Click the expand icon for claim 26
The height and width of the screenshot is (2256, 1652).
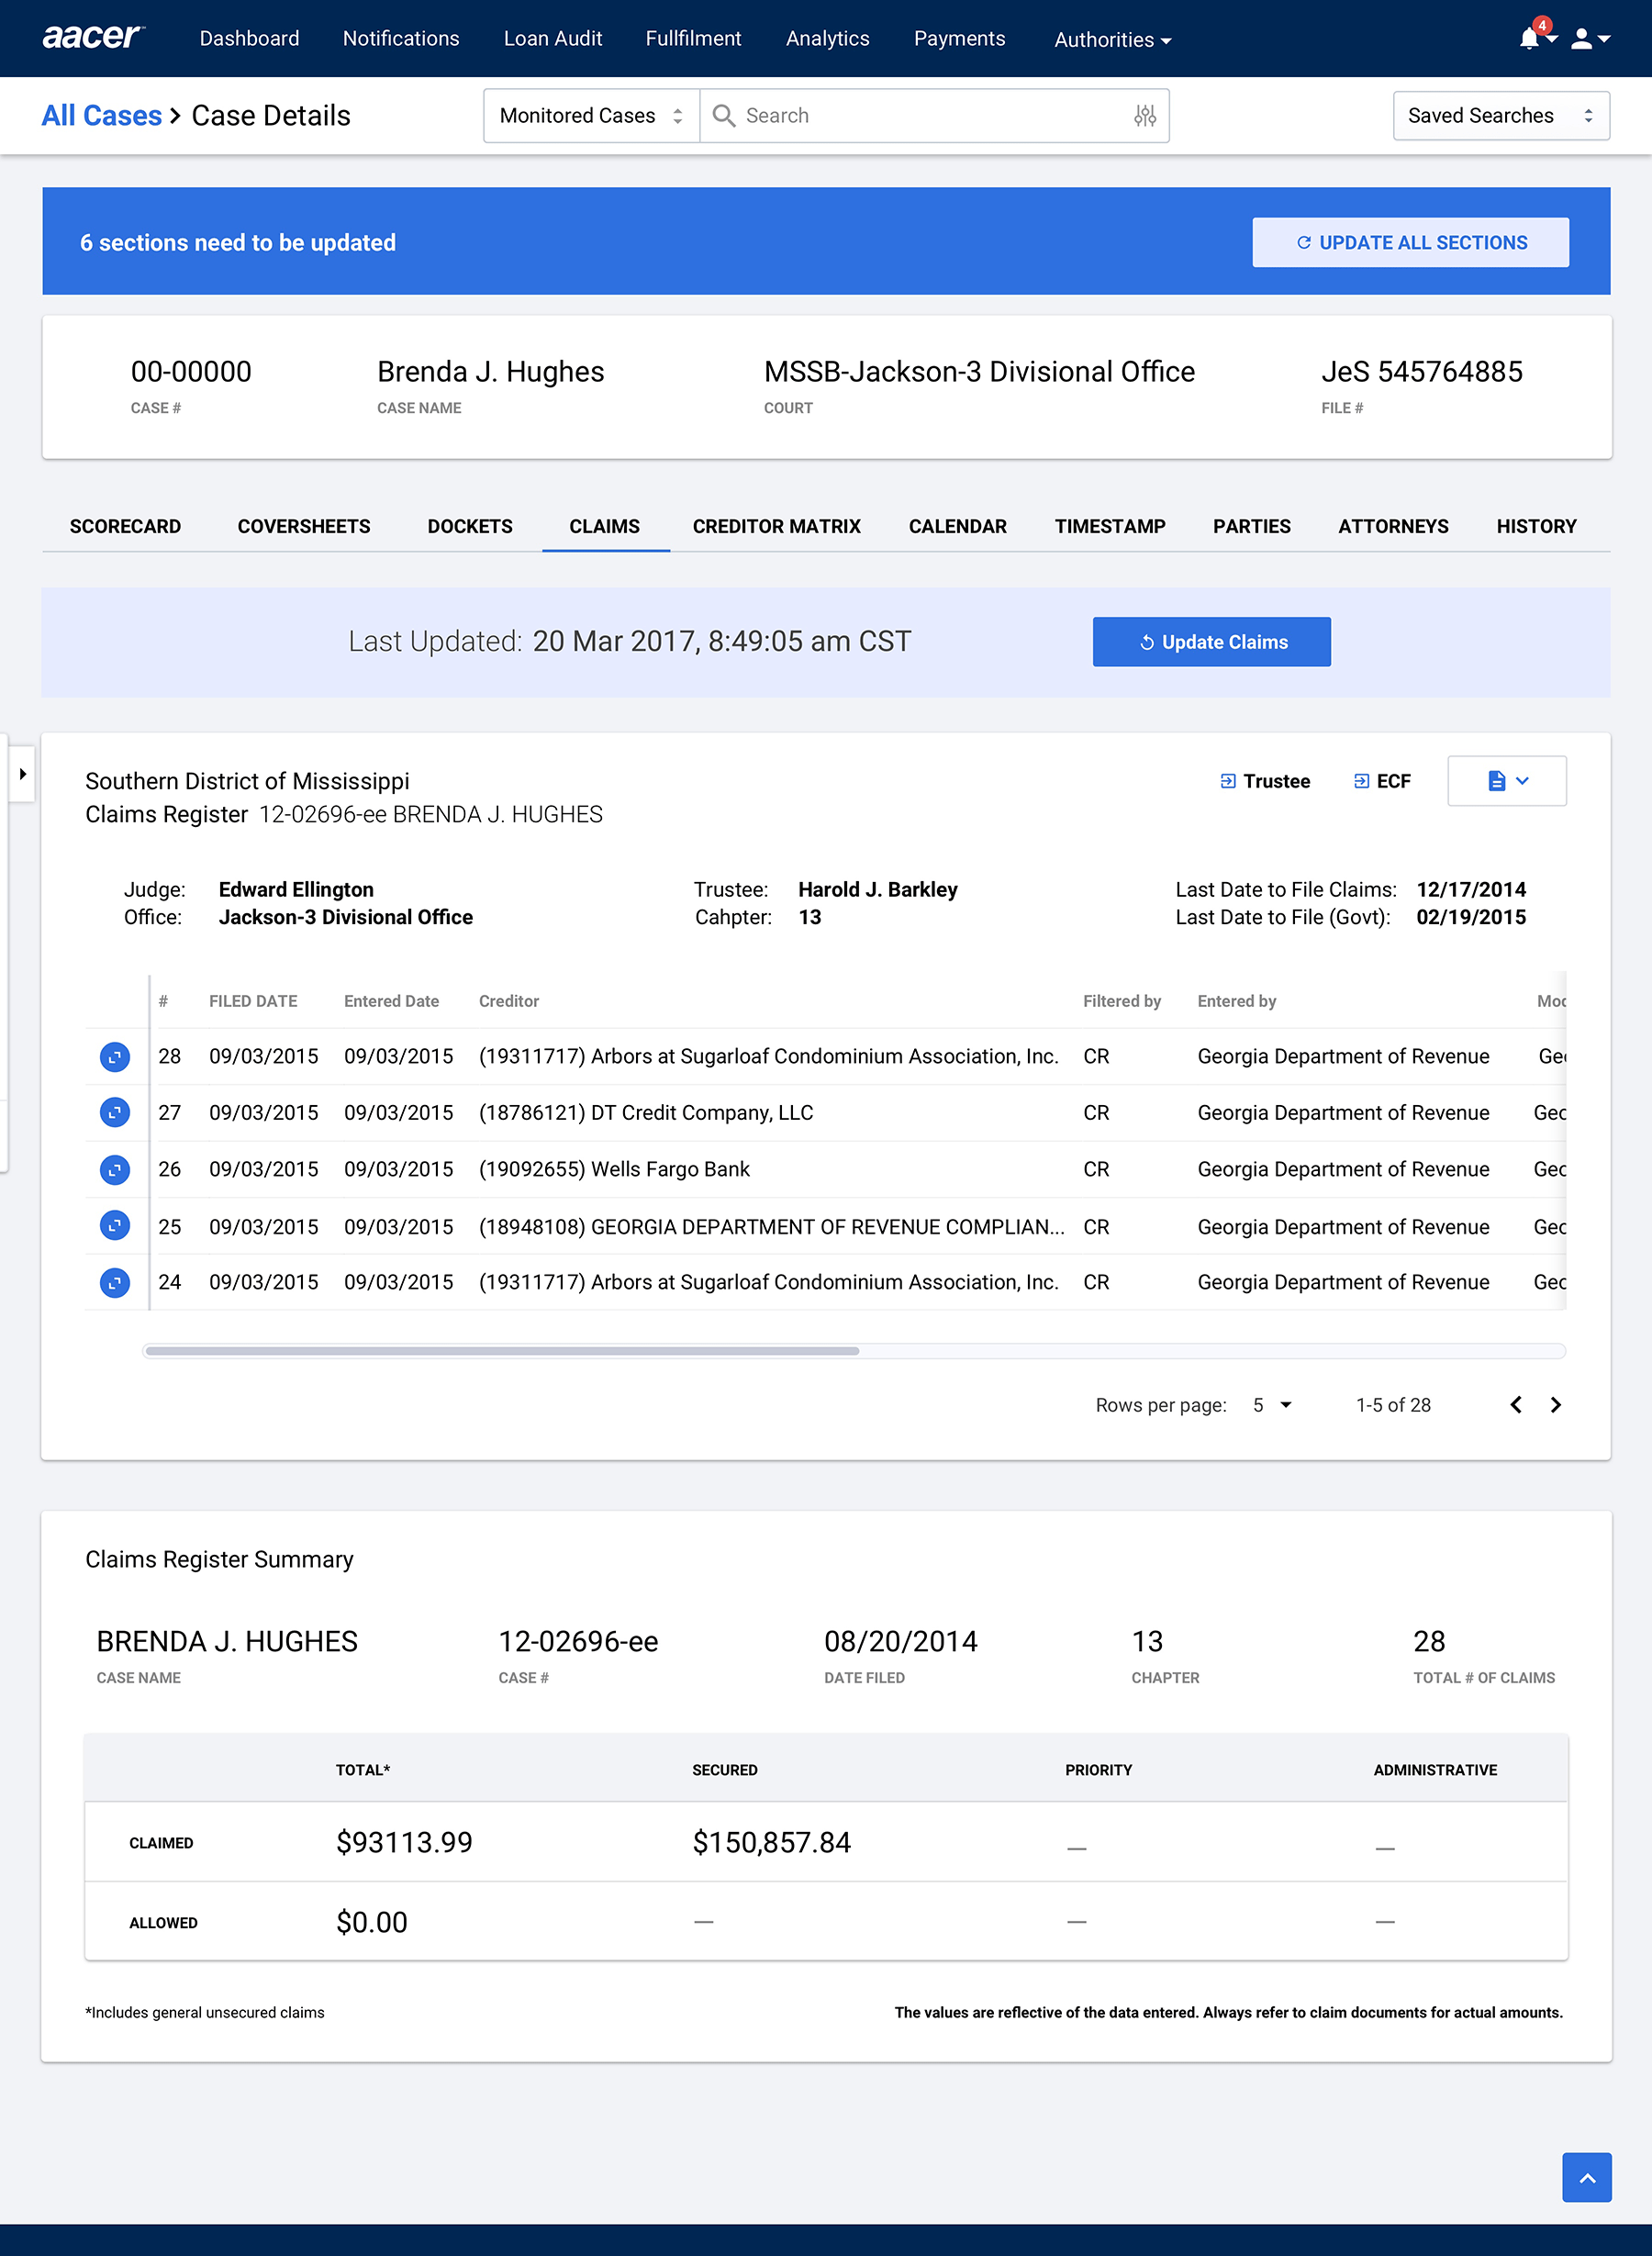click(x=115, y=1169)
